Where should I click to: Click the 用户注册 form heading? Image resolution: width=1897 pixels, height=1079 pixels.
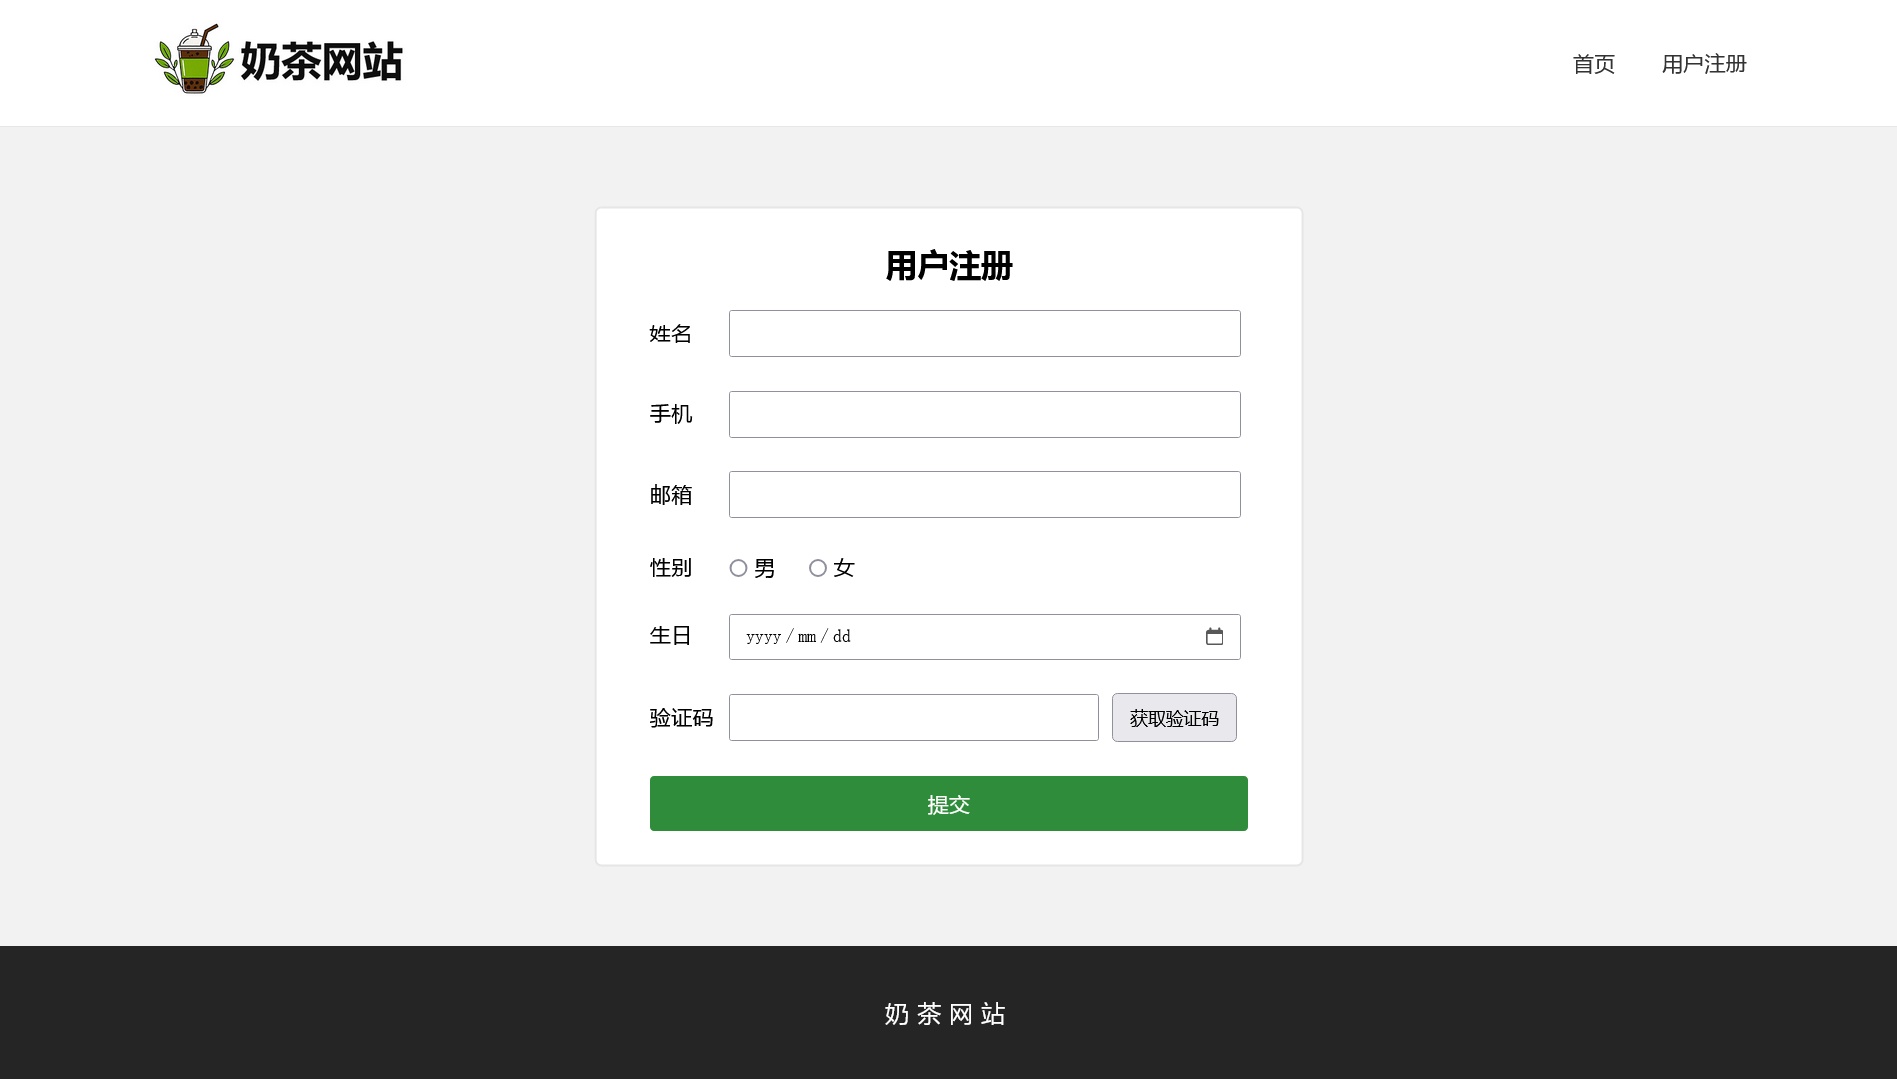click(949, 266)
